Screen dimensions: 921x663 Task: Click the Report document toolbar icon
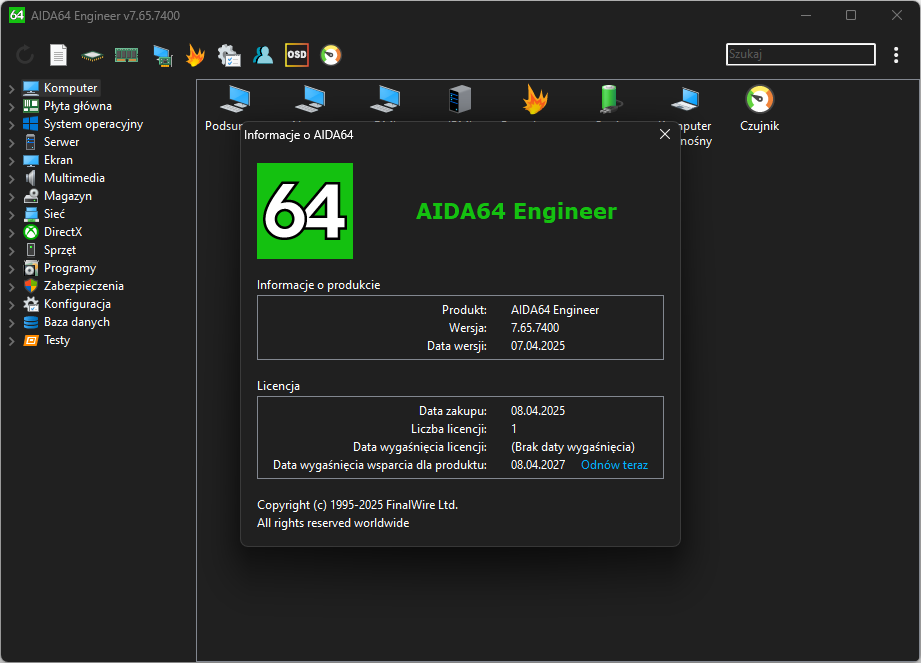click(x=58, y=55)
